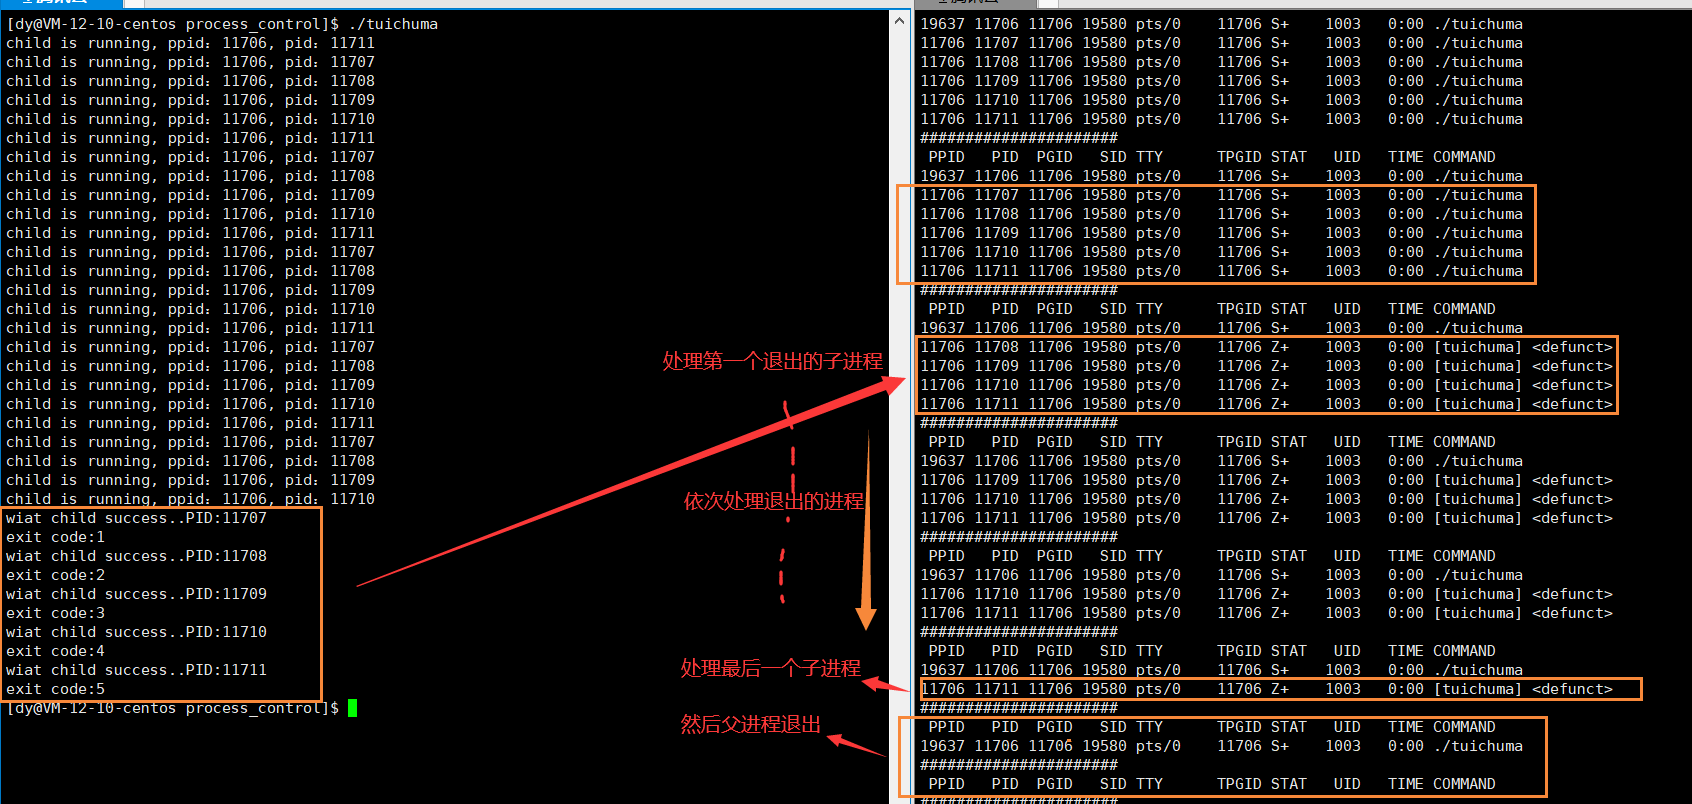The image size is (1692, 804).
Task: Select the line 'wiat child success..PID:11710'
Action: coord(137,632)
